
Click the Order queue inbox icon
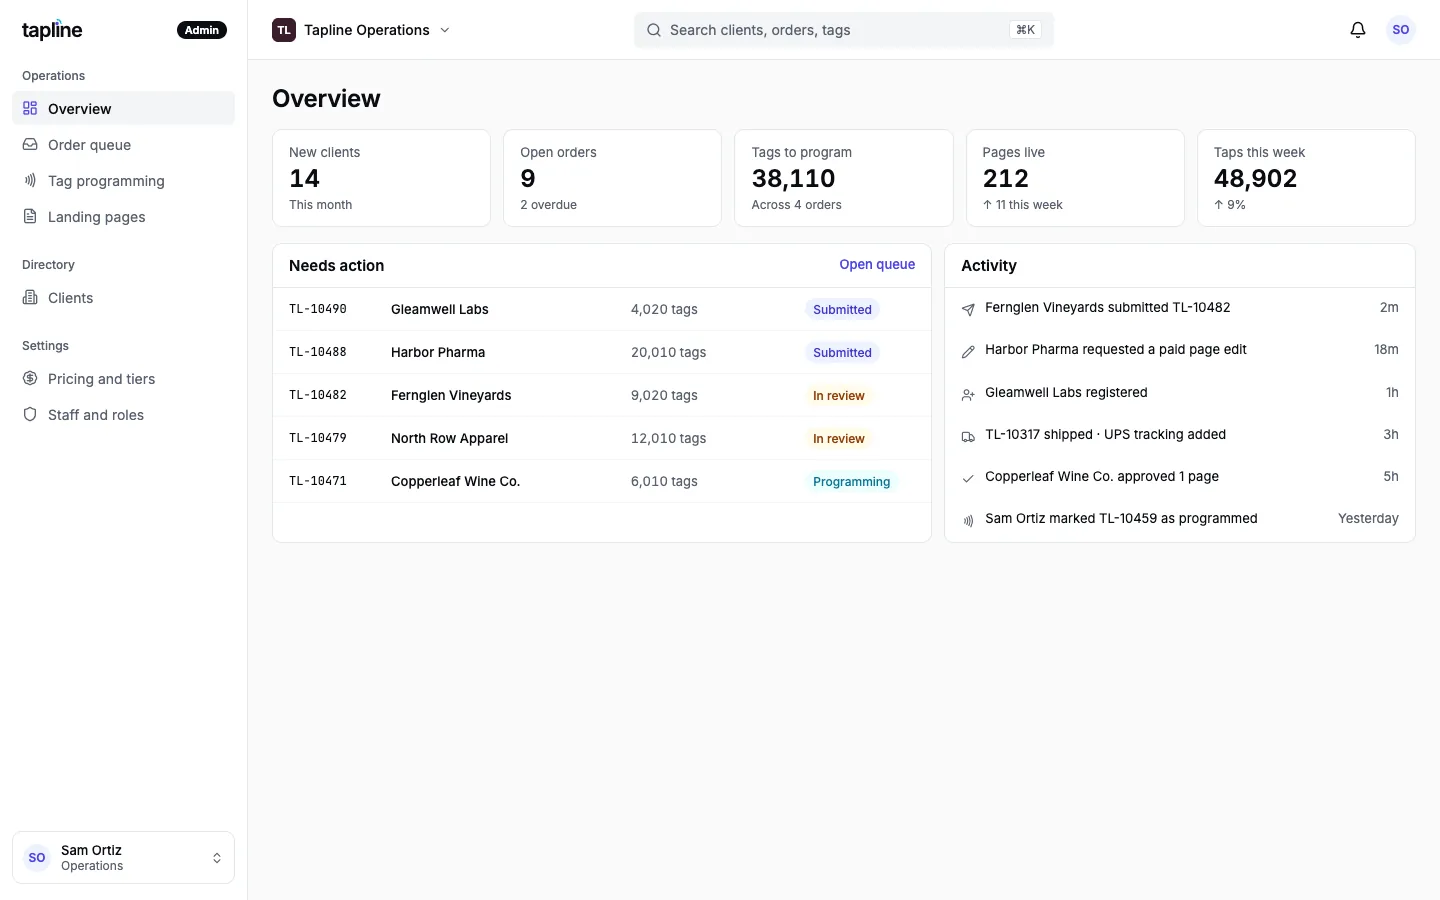(x=30, y=144)
